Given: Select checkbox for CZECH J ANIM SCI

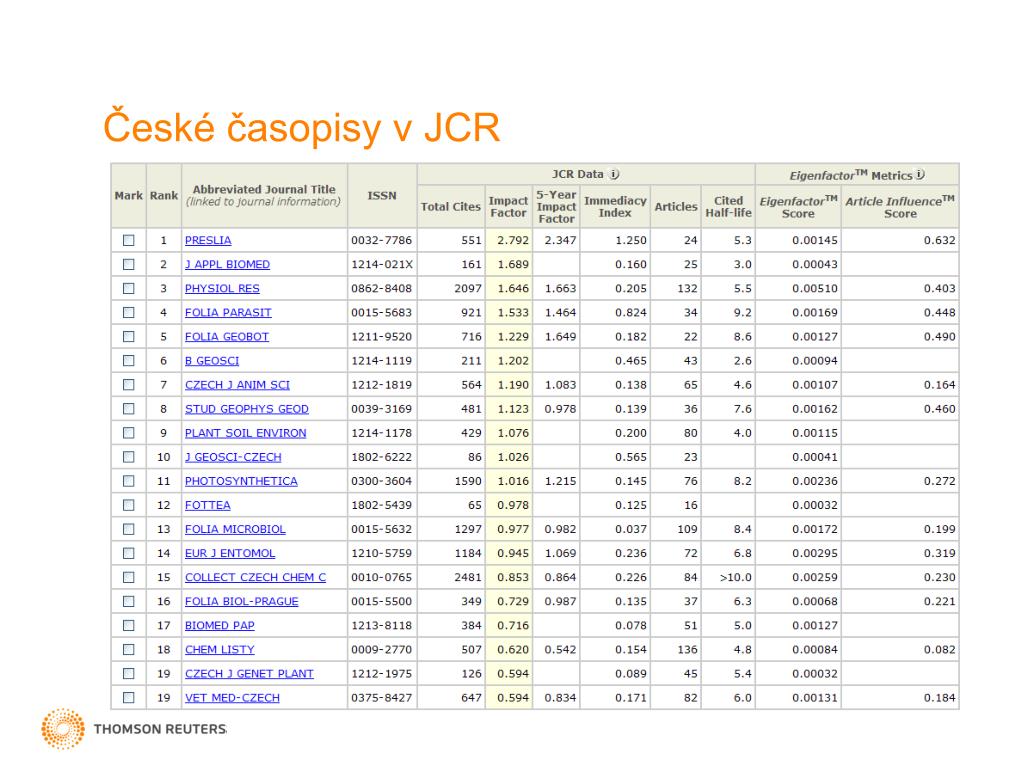Looking at the screenshot, I should click(129, 385).
